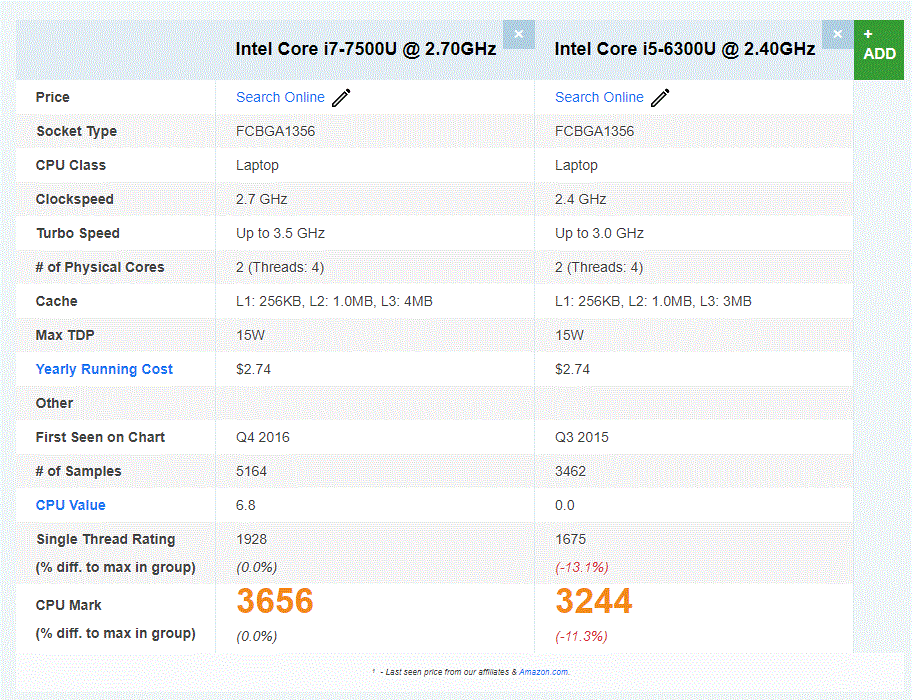
Task: Edit price with pencil icon for i5-6300U
Action: [660, 98]
